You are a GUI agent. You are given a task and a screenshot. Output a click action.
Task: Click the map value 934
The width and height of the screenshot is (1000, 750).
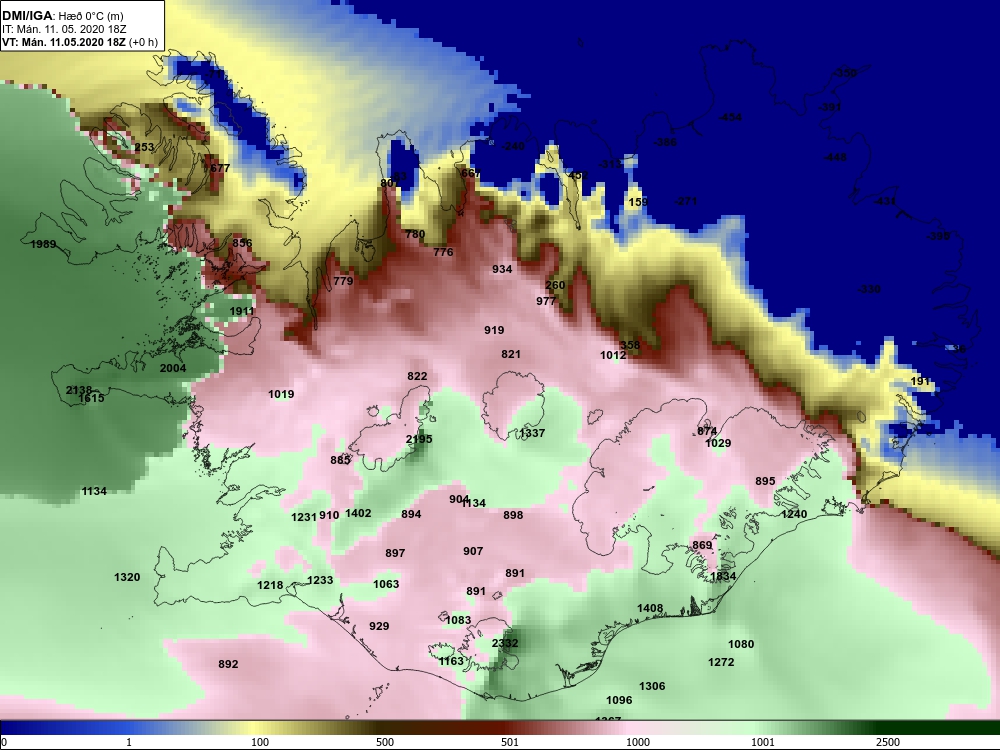coord(503,269)
